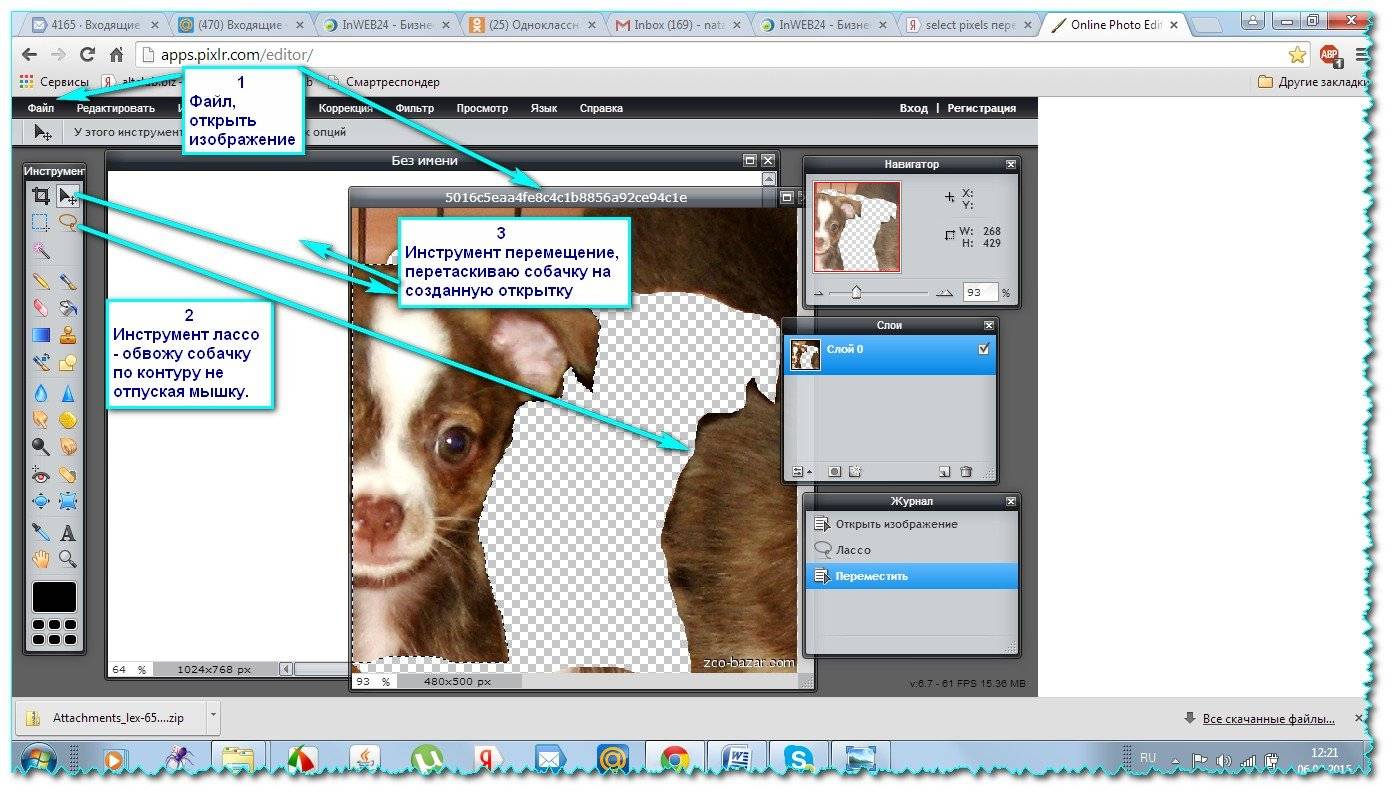Select the Brush tool
Image resolution: width=1391 pixels, height=793 pixels.
tap(67, 282)
